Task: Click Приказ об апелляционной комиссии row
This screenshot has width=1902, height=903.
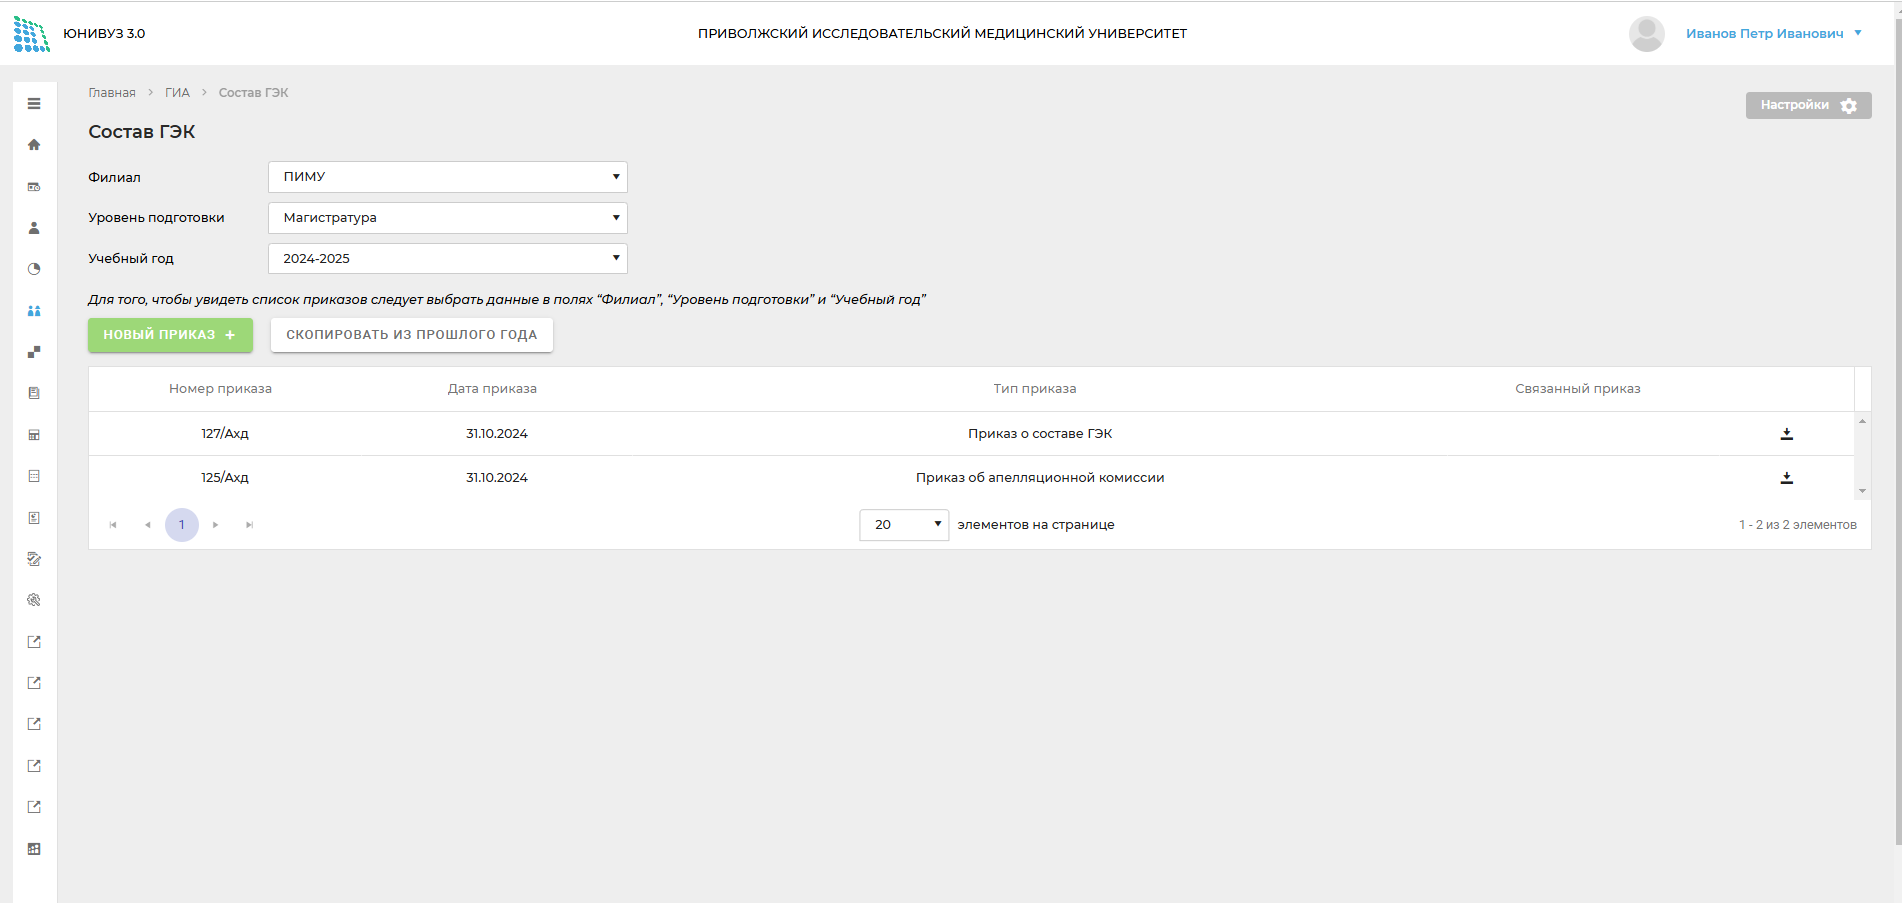Action: coord(1040,478)
